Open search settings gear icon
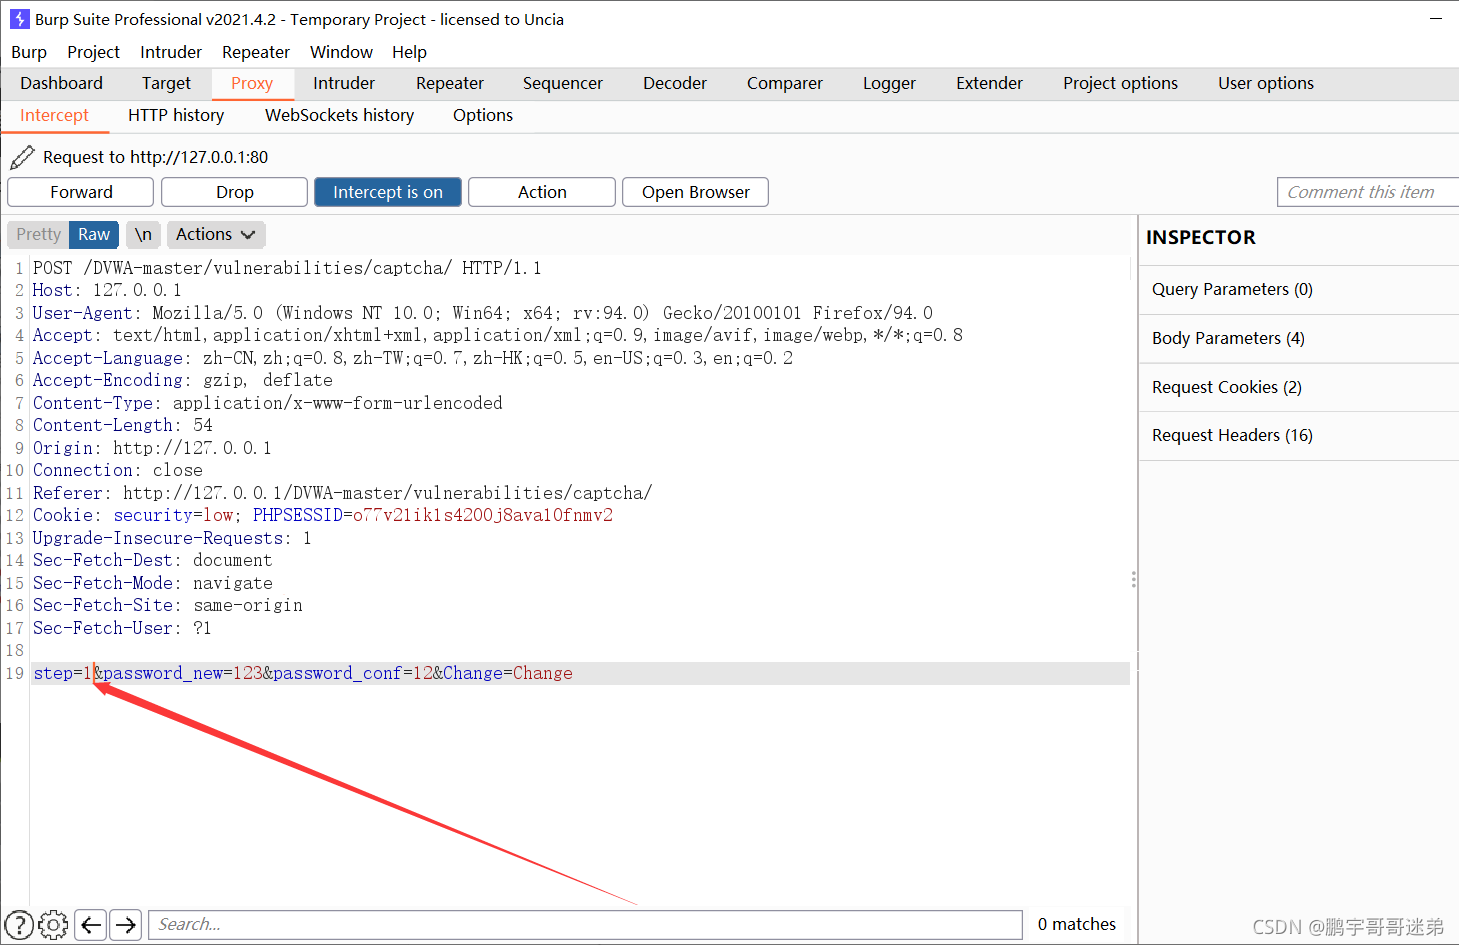This screenshot has width=1459, height=945. [x=54, y=925]
